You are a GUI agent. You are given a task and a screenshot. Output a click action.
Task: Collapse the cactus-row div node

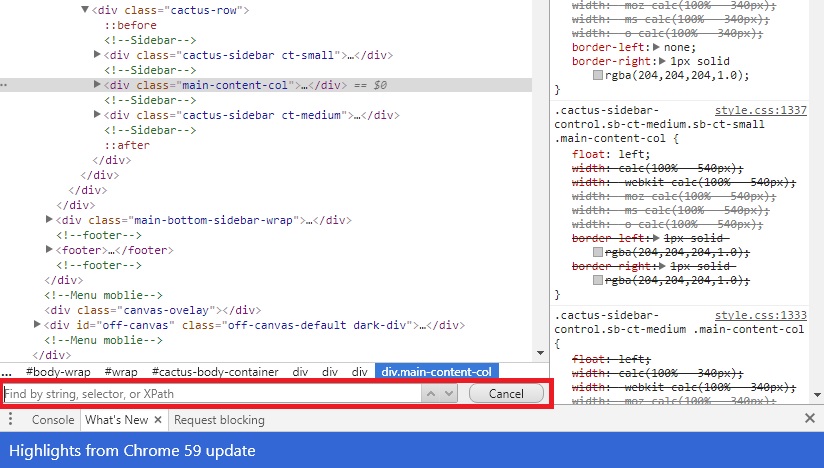85,9
